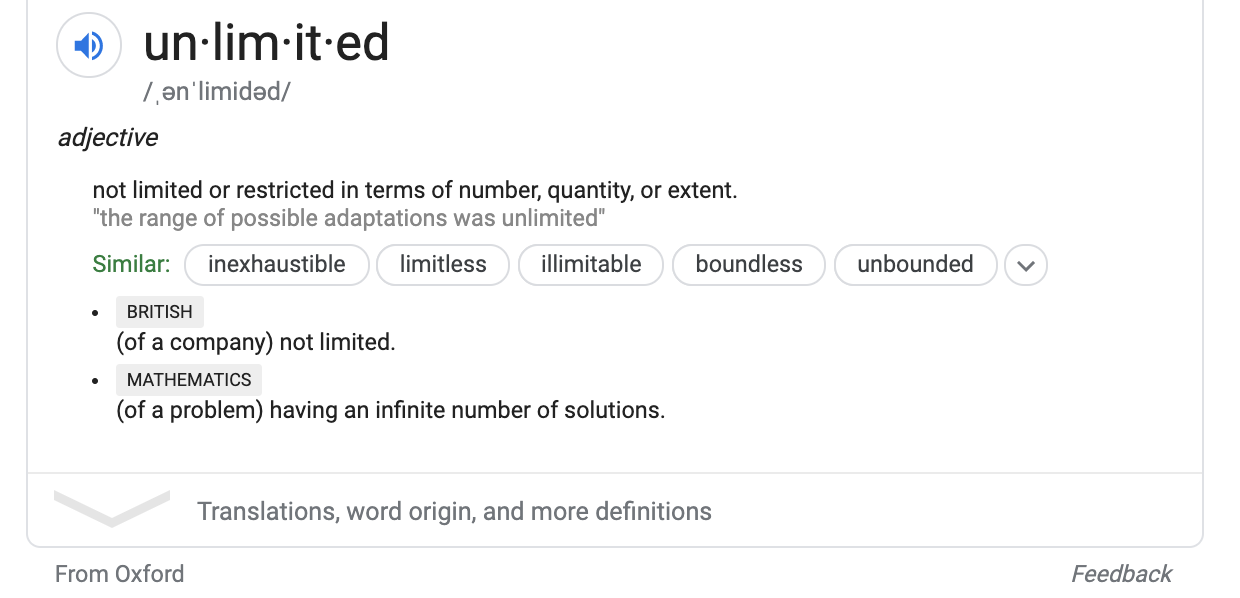Click the large gray down arrow
The height and width of the screenshot is (598, 1240).
tap(112, 508)
